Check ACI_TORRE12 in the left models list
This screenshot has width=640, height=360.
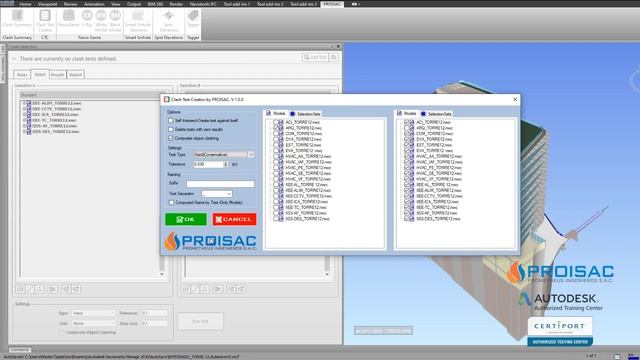click(x=276, y=122)
